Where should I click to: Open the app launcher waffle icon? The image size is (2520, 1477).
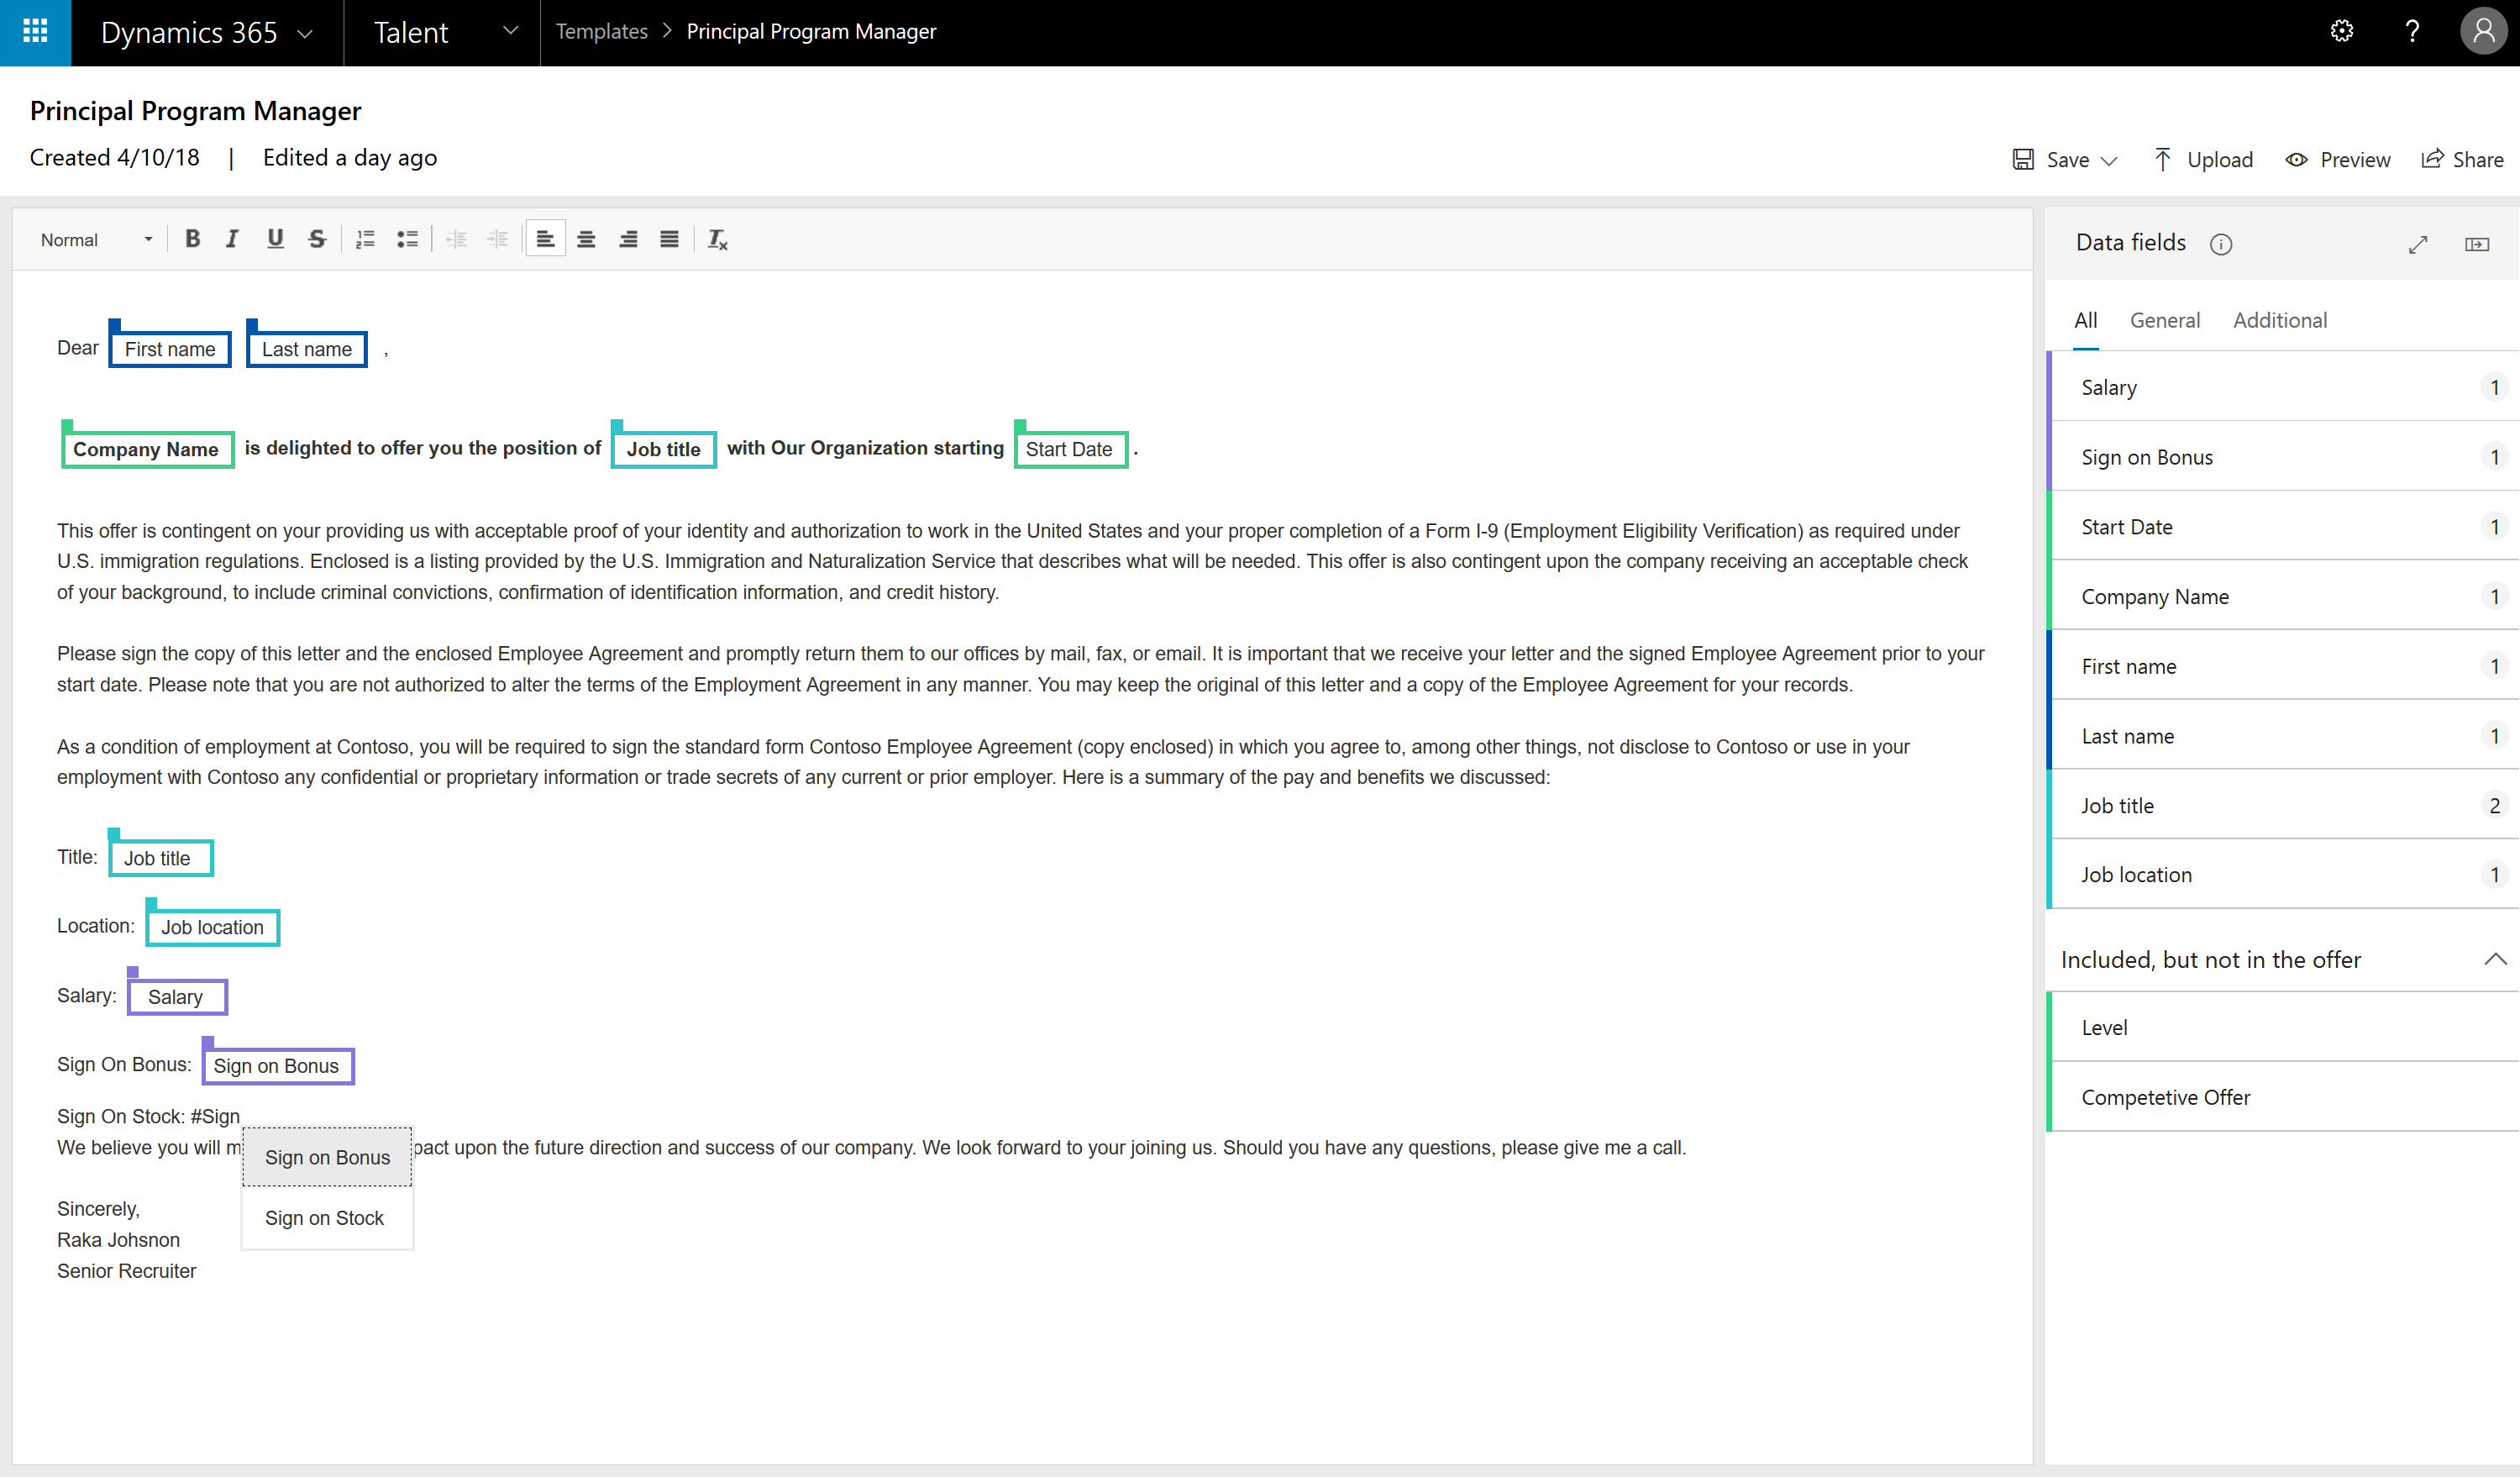coord(35,32)
